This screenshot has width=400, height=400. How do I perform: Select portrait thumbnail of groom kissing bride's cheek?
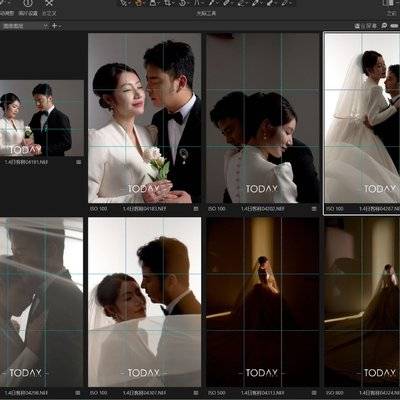click(144, 118)
